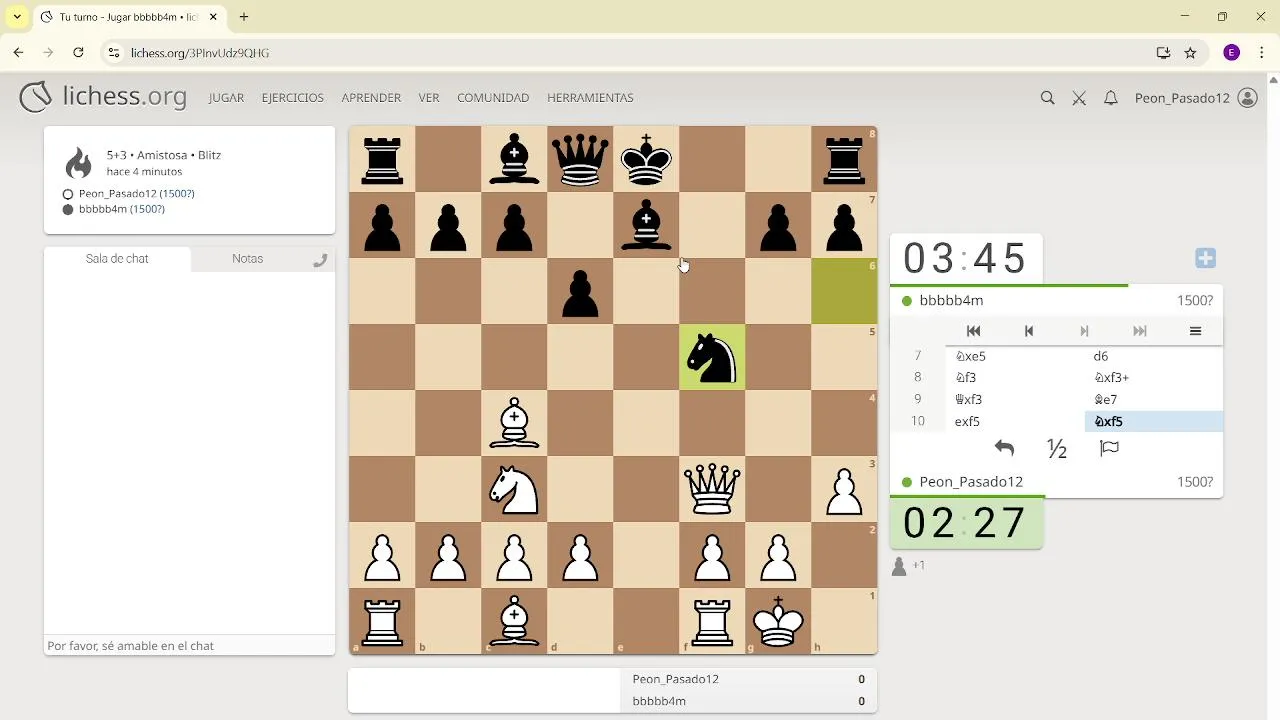Give opponent more time plus icon
Viewport: 1280px width, 720px height.
pos(1205,258)
